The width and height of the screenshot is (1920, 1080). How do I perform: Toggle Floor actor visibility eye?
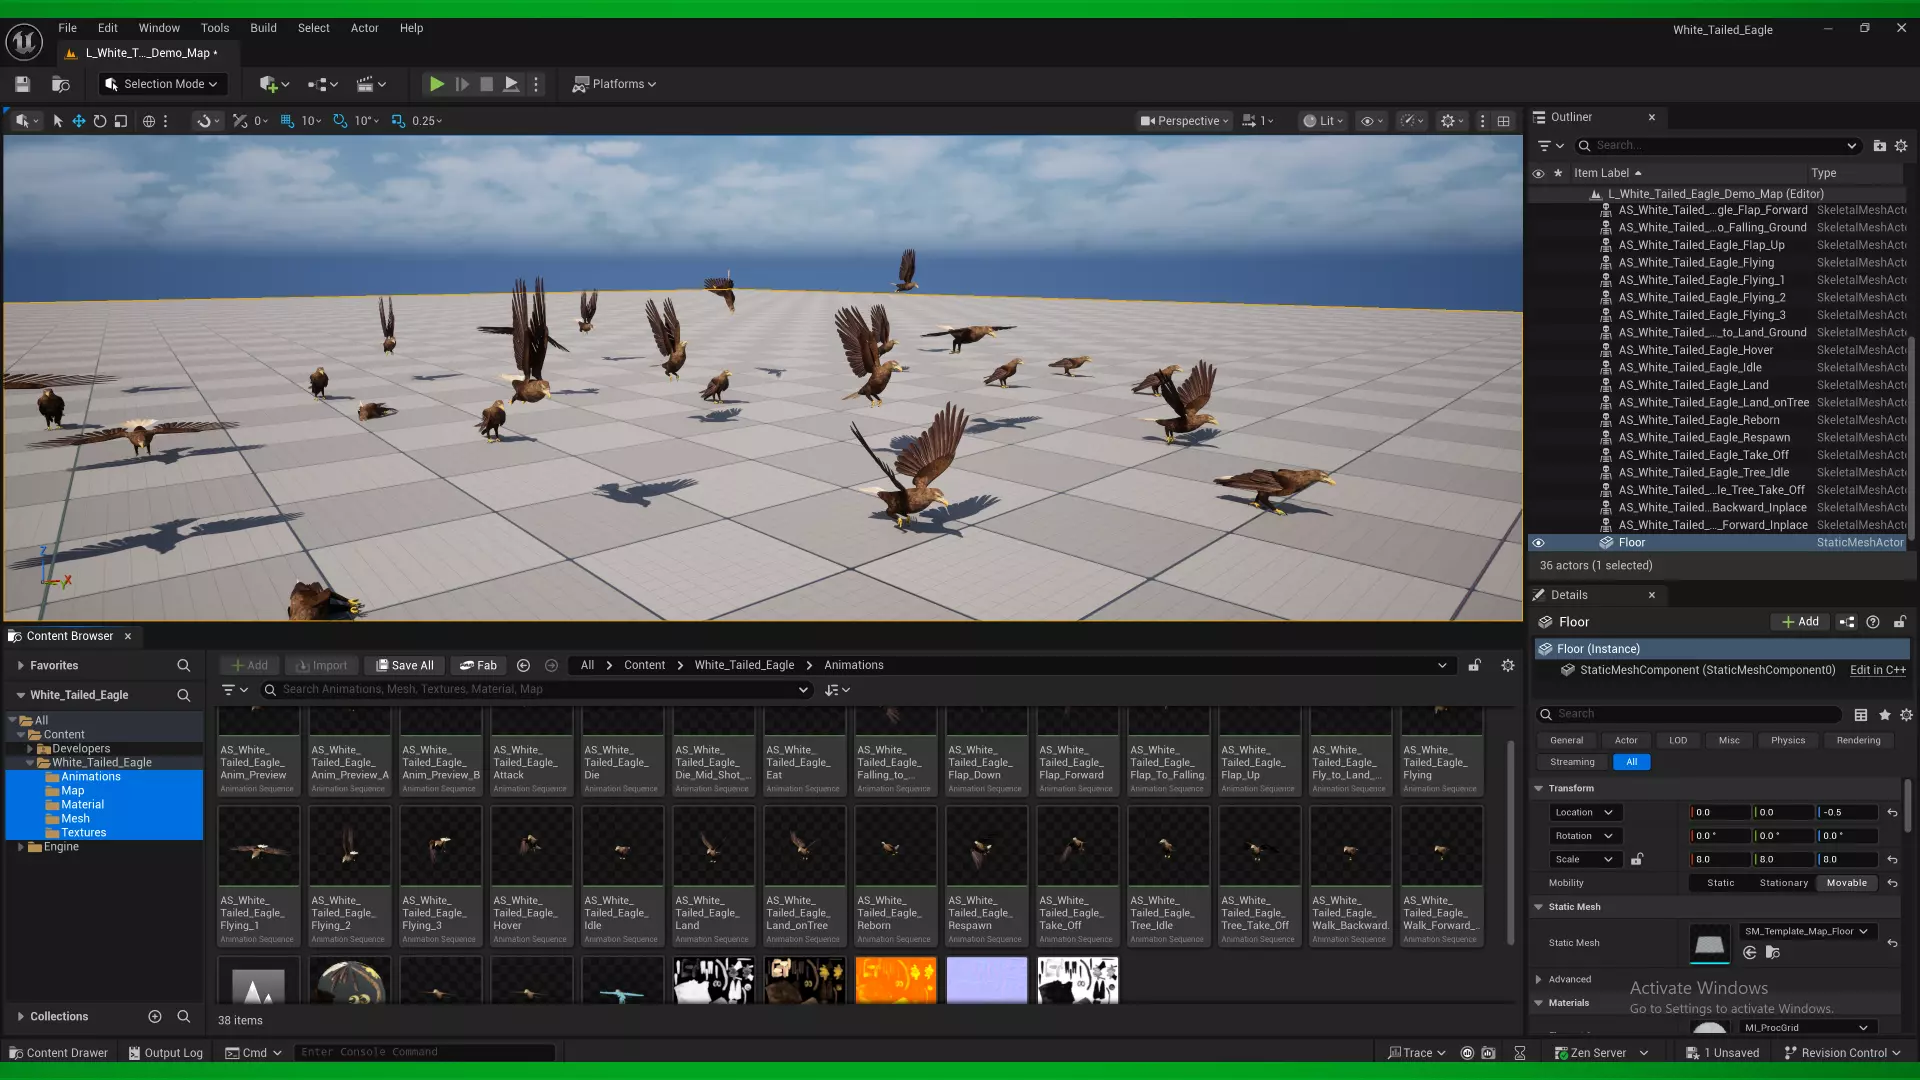(x=1538, y=543)
